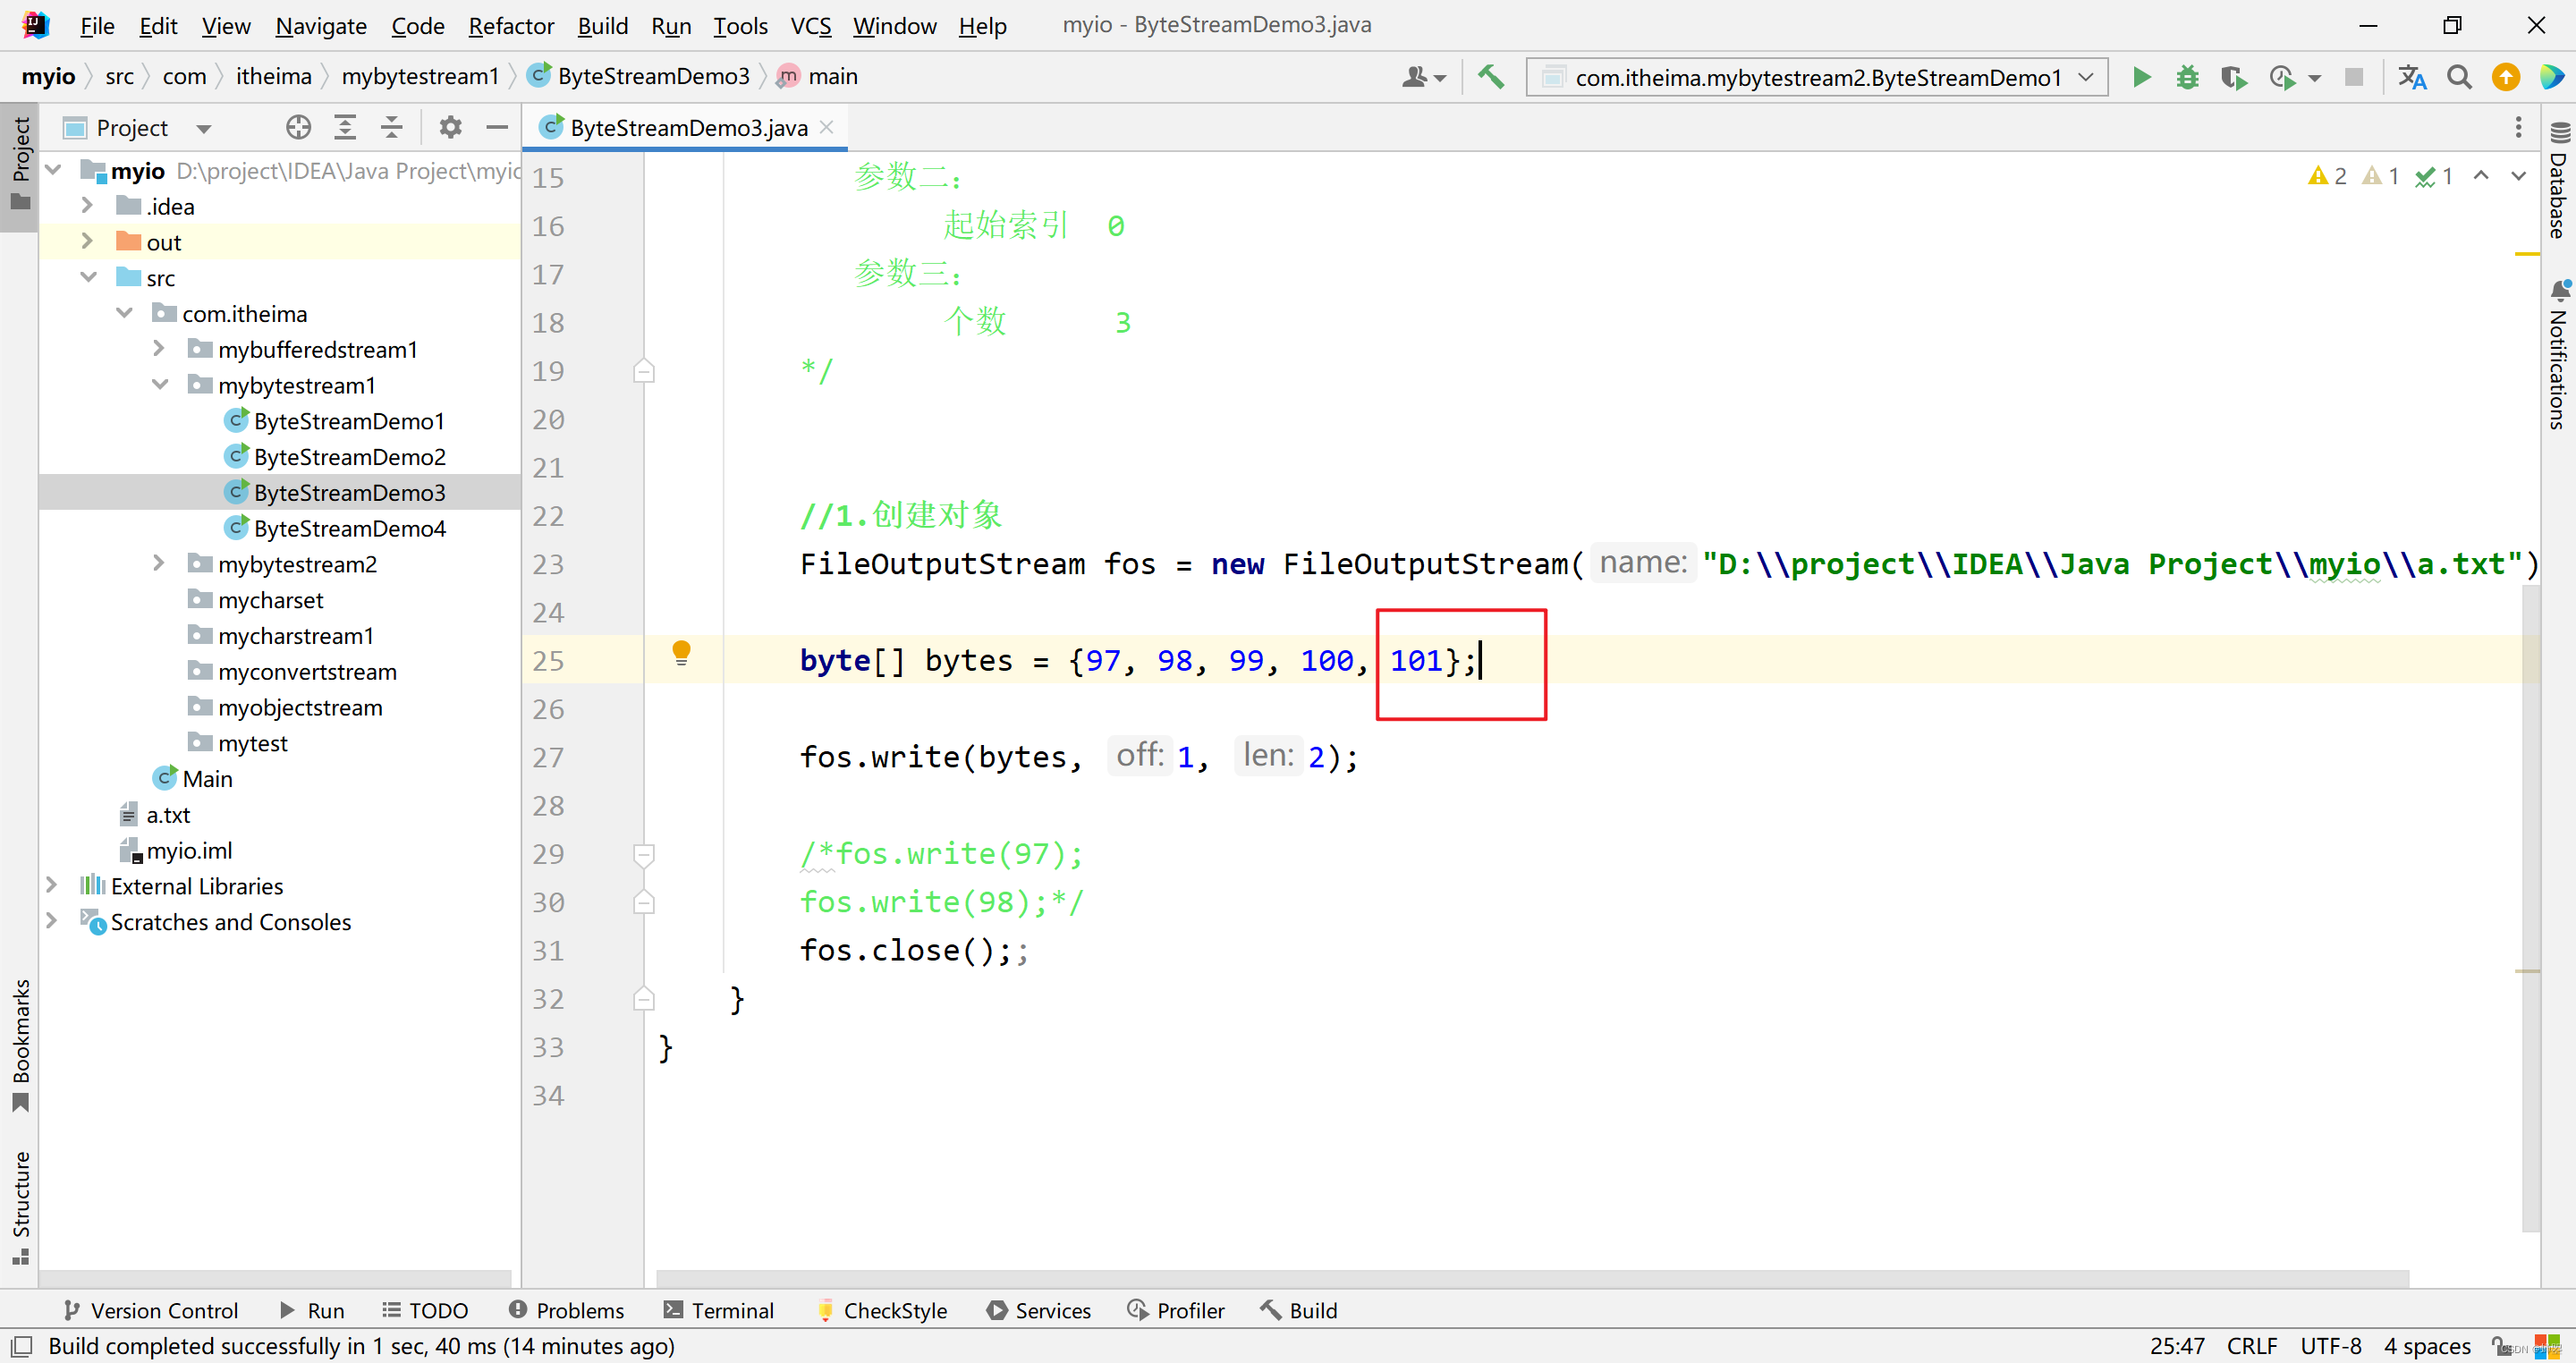The image size is (2576, 1363).
Task: Select the ByteStreamDemo3.java editor tab
Action: tap(688, 127)
